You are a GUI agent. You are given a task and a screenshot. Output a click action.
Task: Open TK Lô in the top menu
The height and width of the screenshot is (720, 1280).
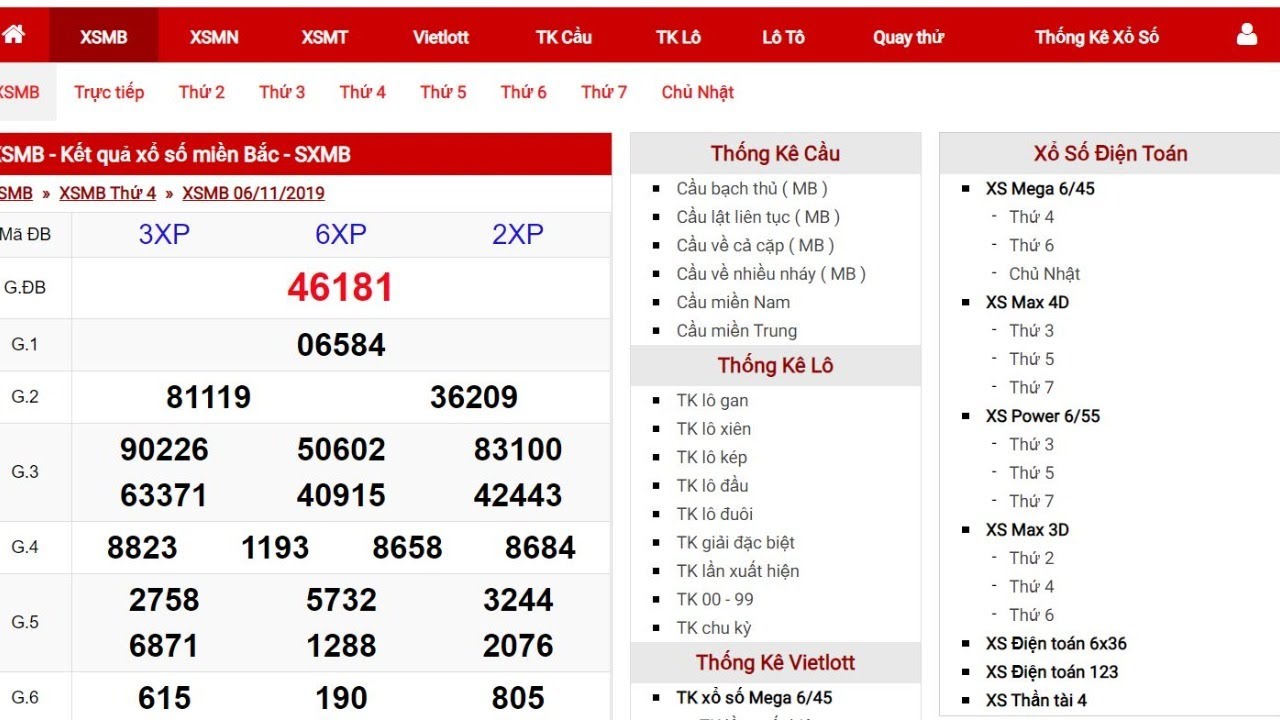click(x=678, y=37)
